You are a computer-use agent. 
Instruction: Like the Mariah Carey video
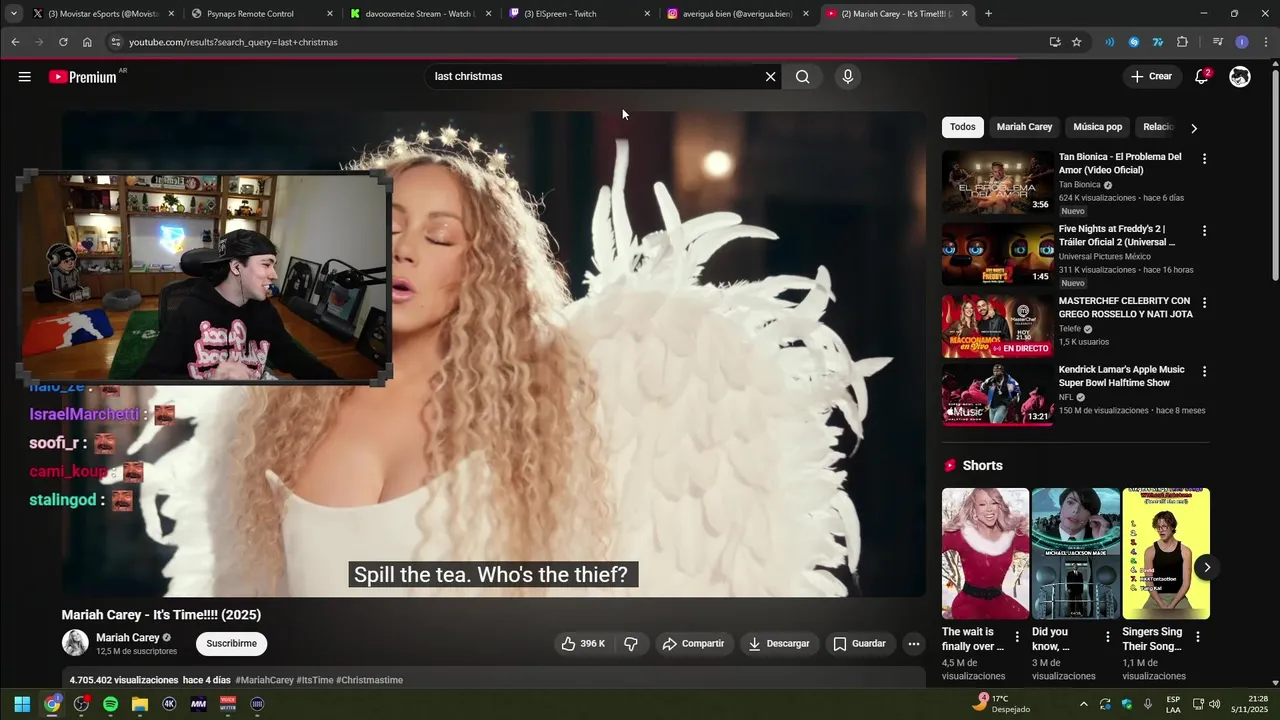[x=584, y=644]
